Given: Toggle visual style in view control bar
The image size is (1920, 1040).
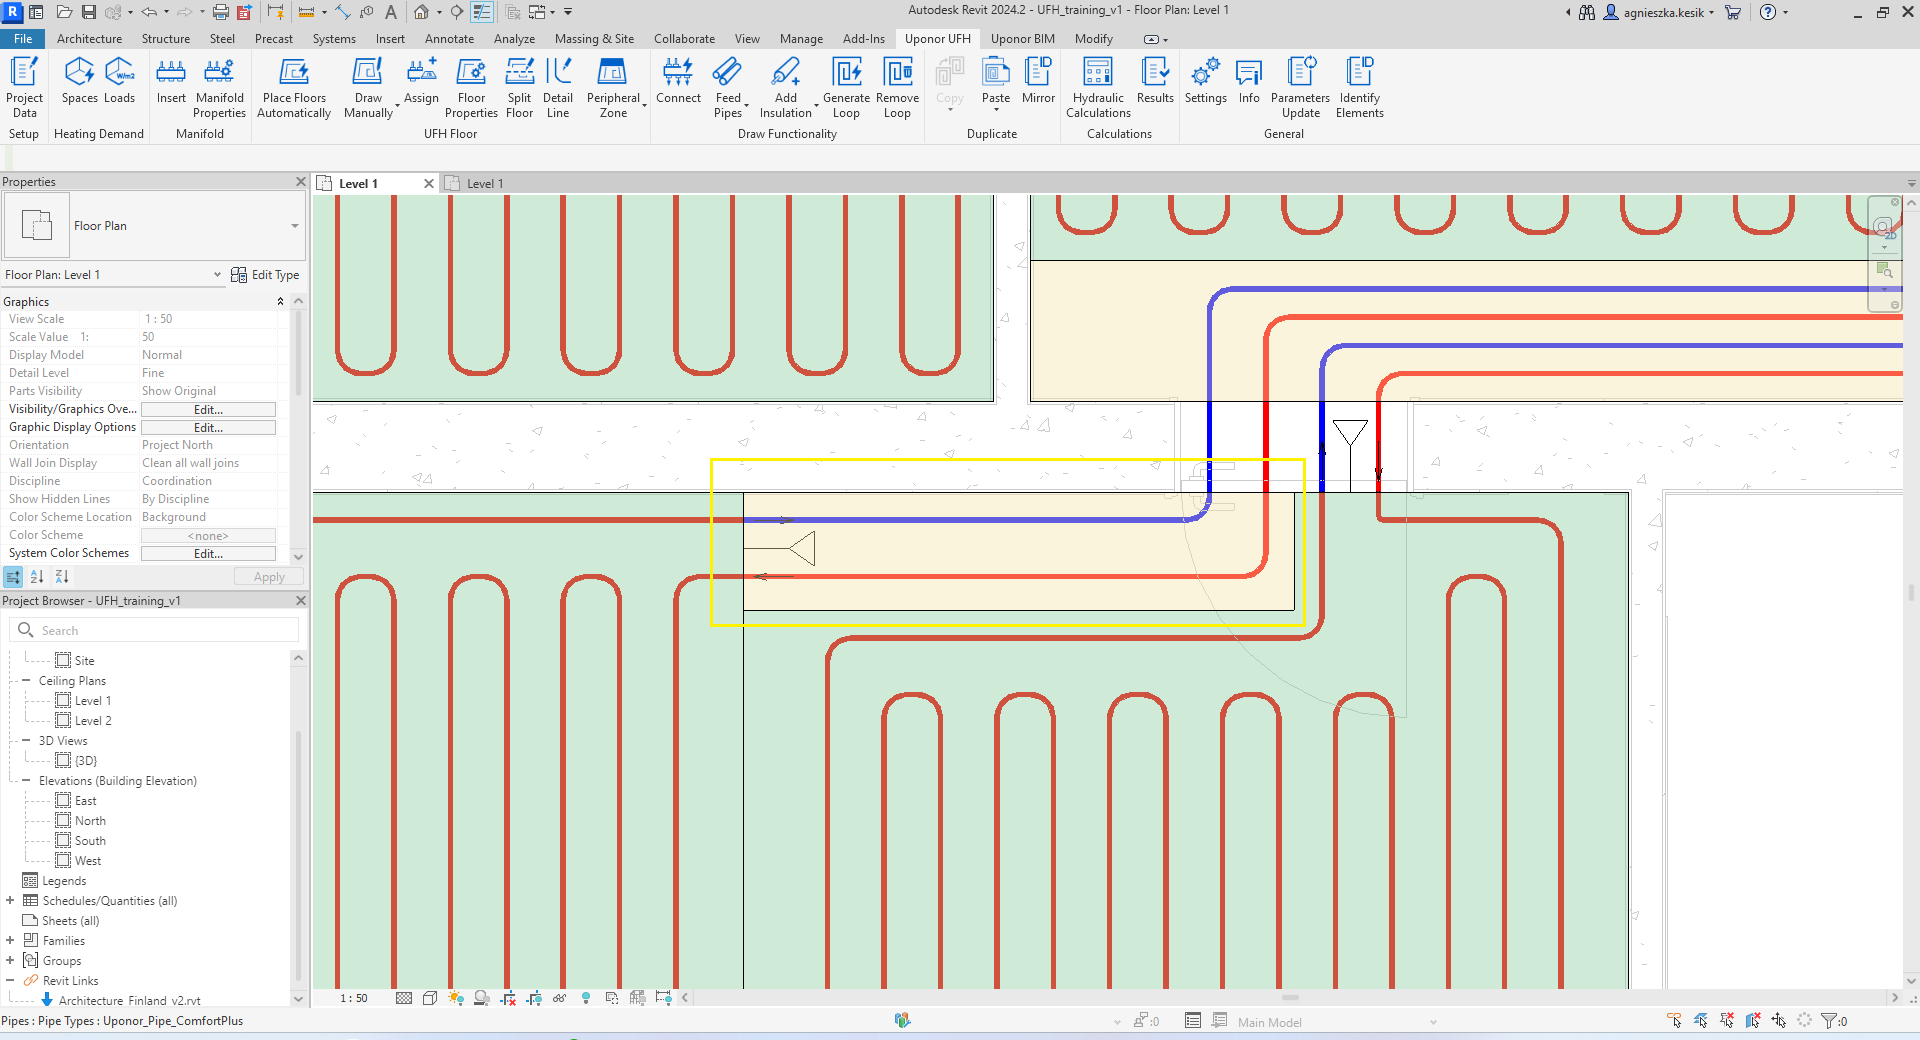Looking at the screenshot, I should [430, 998].
